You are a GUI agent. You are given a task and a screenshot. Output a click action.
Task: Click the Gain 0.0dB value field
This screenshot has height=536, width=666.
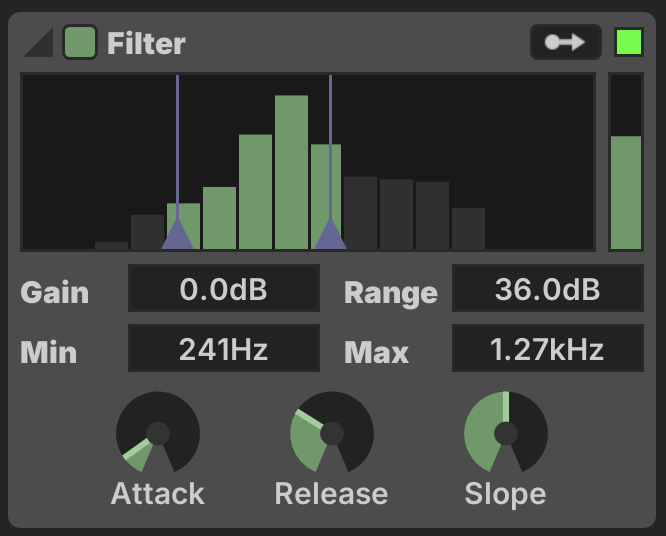[x=224, y=289]
